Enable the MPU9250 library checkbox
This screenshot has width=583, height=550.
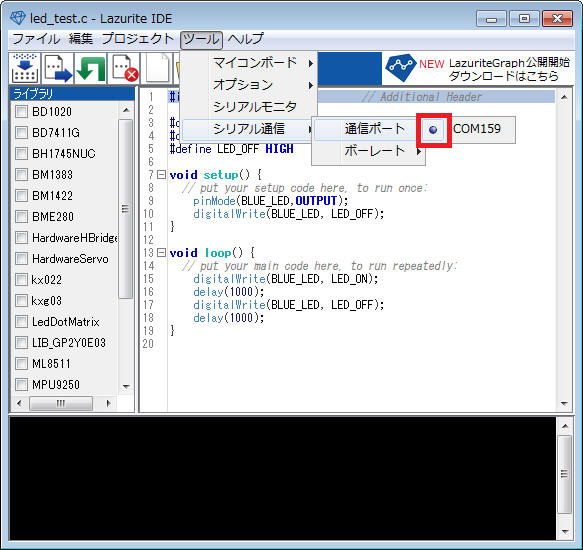[22, 384]
